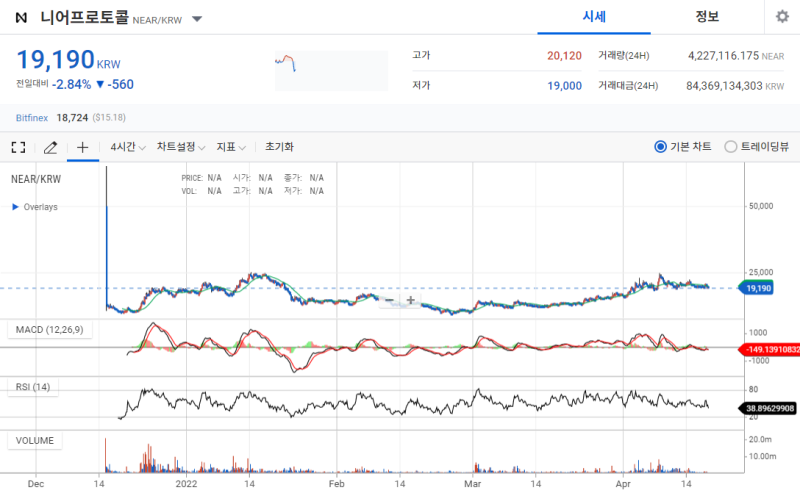Click the 2022 time axis label
Viewport: 800px width, 493px height.
[x=186, y=483]
